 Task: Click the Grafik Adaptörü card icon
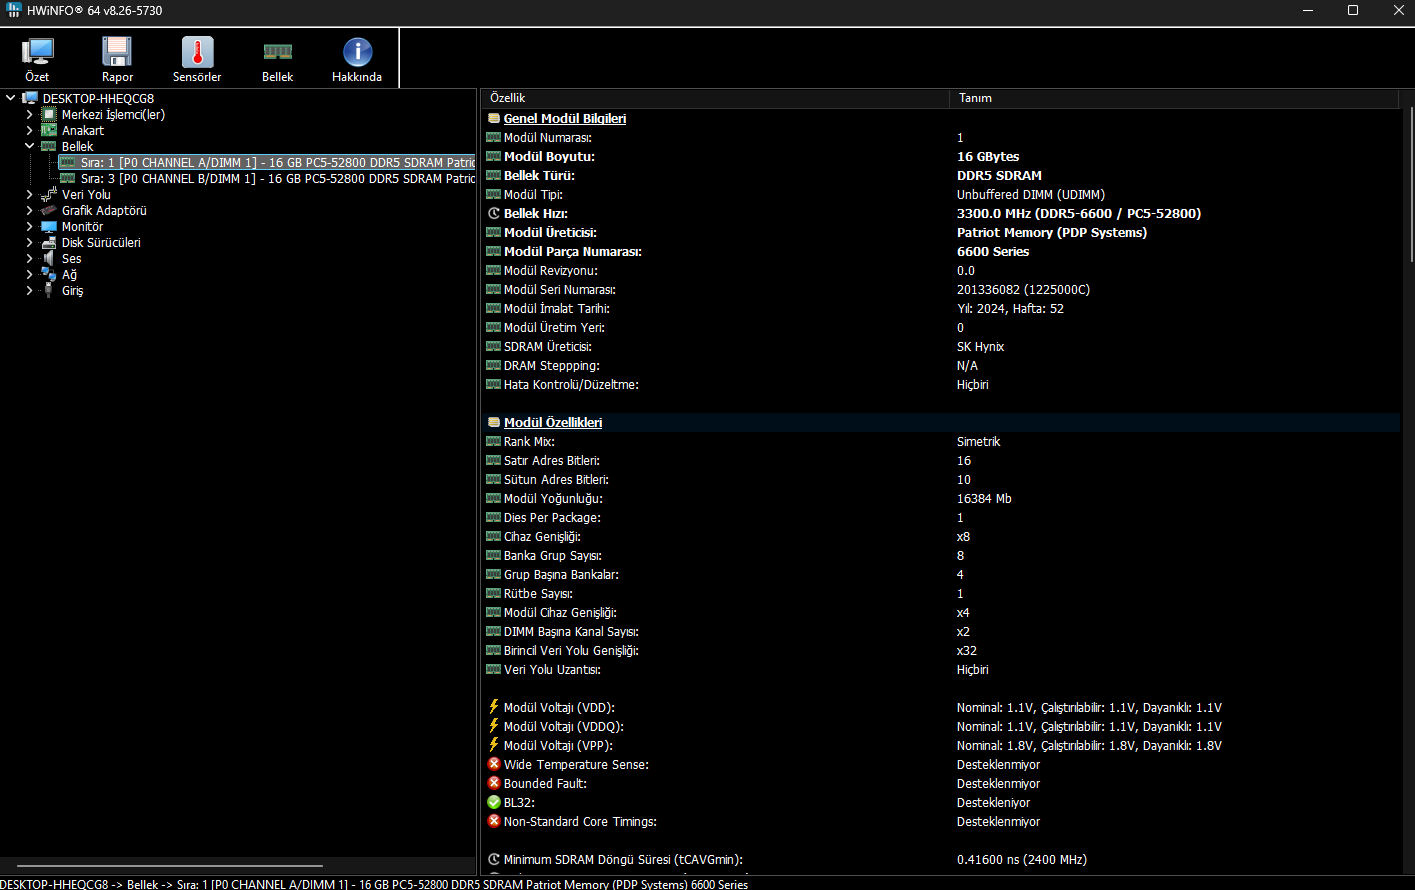(49, 210)
